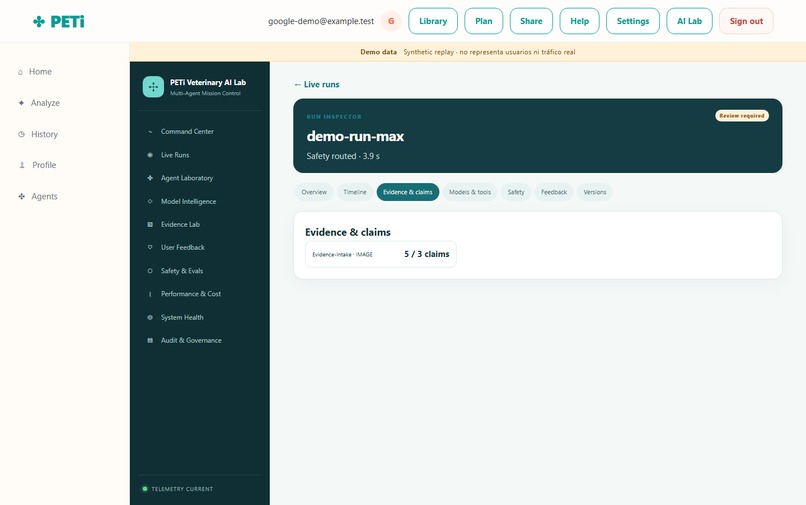Open the Models & tools tab
806x505 pixels.
[x=470, y=192]
